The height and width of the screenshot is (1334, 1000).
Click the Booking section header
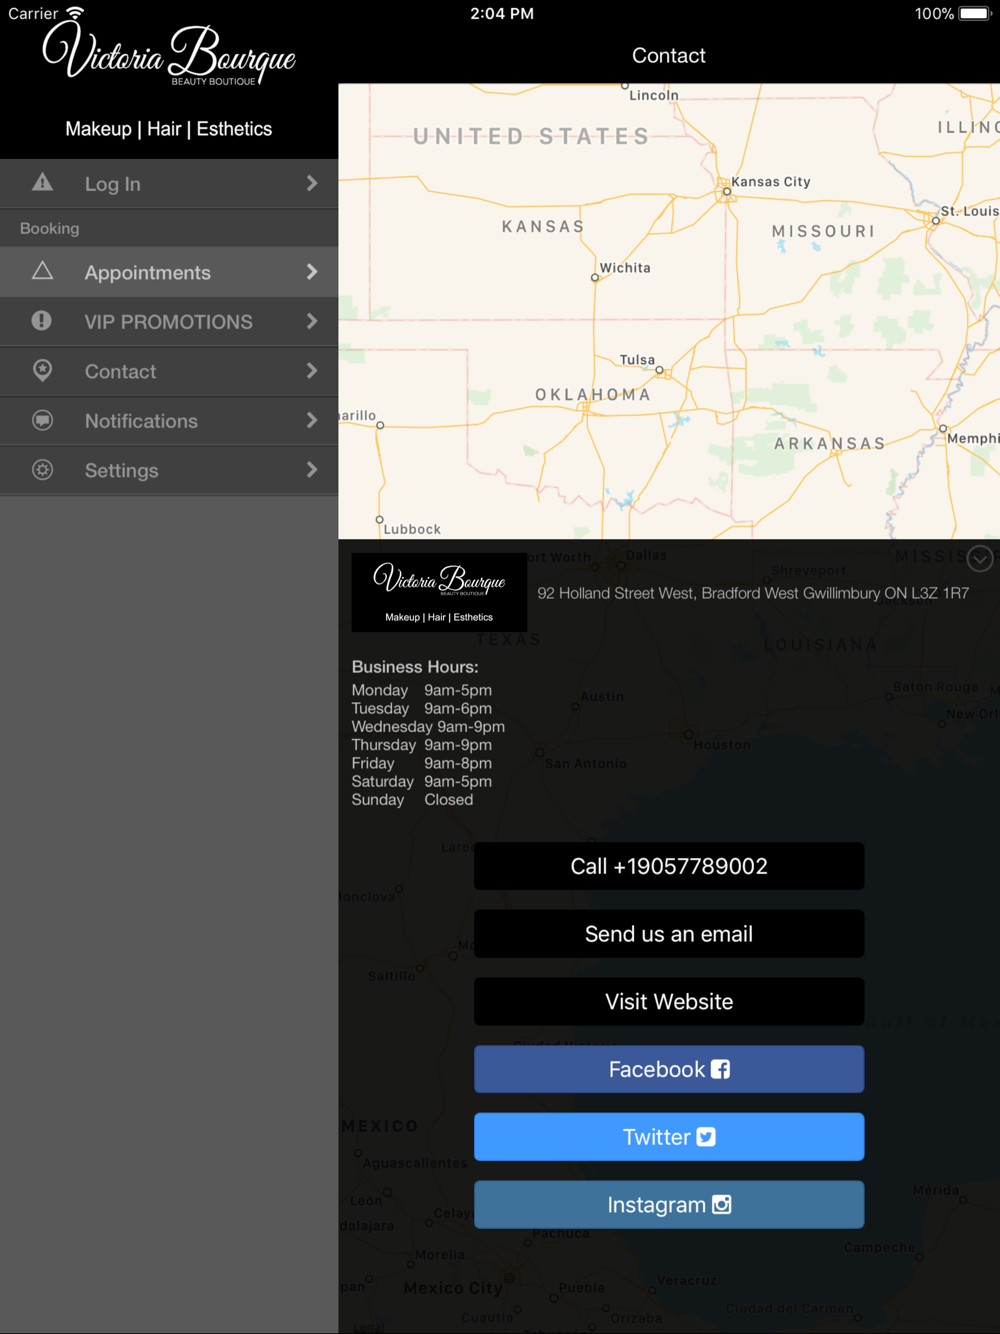(169, 228)
